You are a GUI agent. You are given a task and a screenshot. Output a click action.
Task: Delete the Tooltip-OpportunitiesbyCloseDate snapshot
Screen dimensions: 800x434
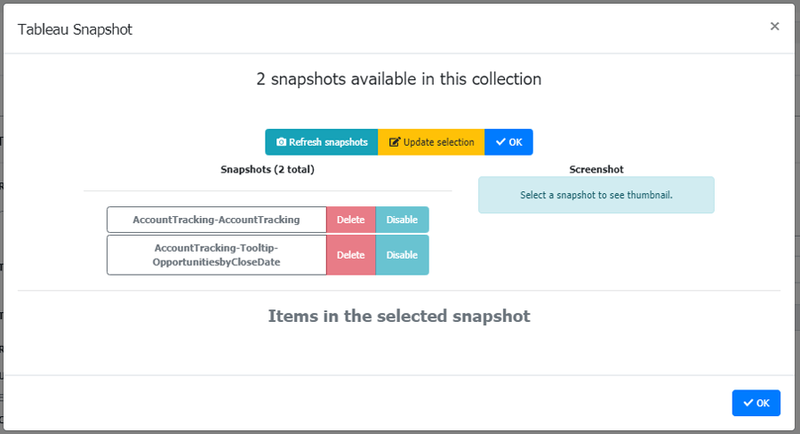tap(351, 255)
